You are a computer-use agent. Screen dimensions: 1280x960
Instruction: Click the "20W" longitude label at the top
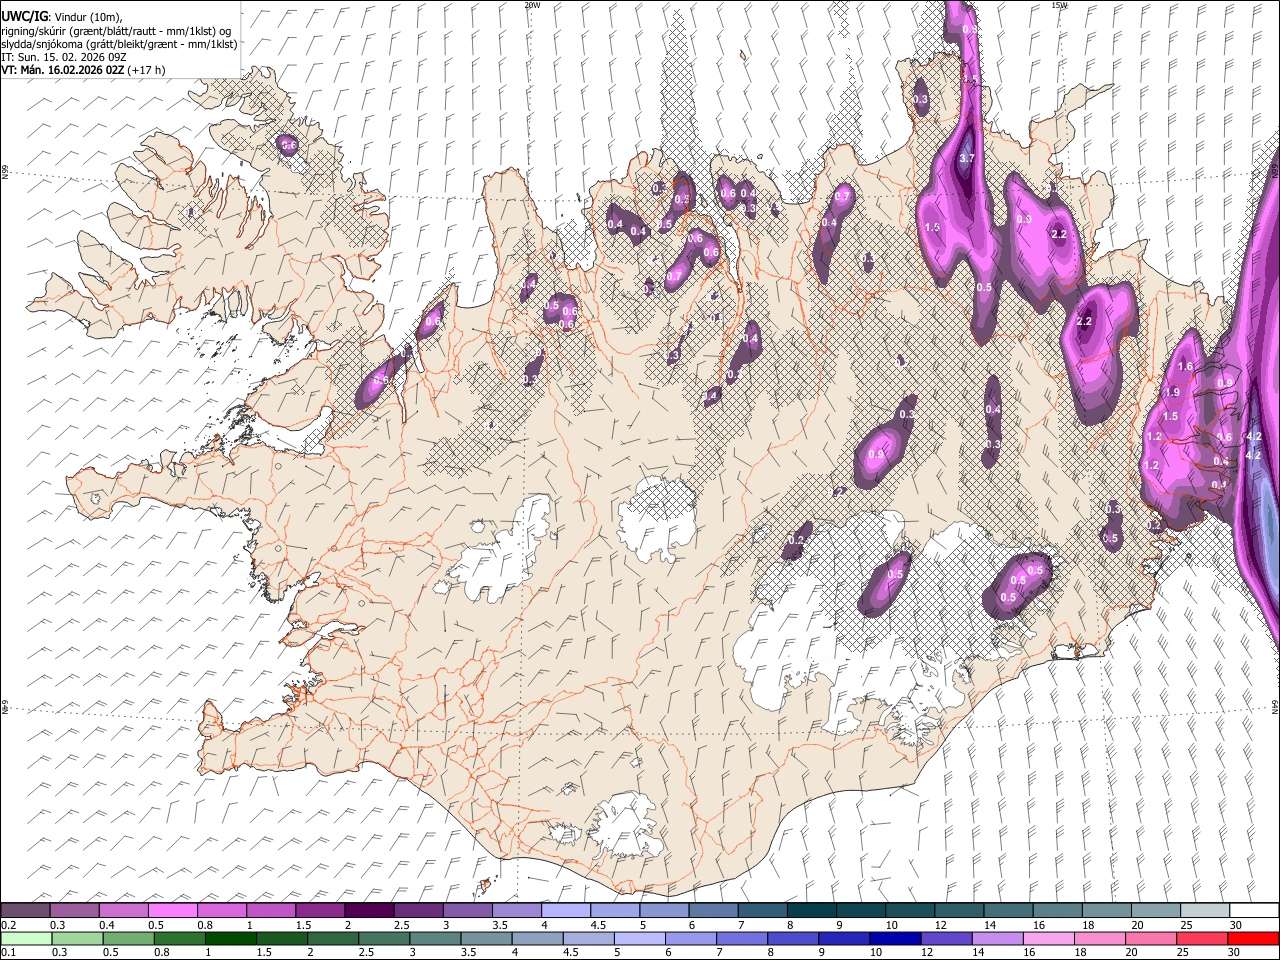click(532, 5)
